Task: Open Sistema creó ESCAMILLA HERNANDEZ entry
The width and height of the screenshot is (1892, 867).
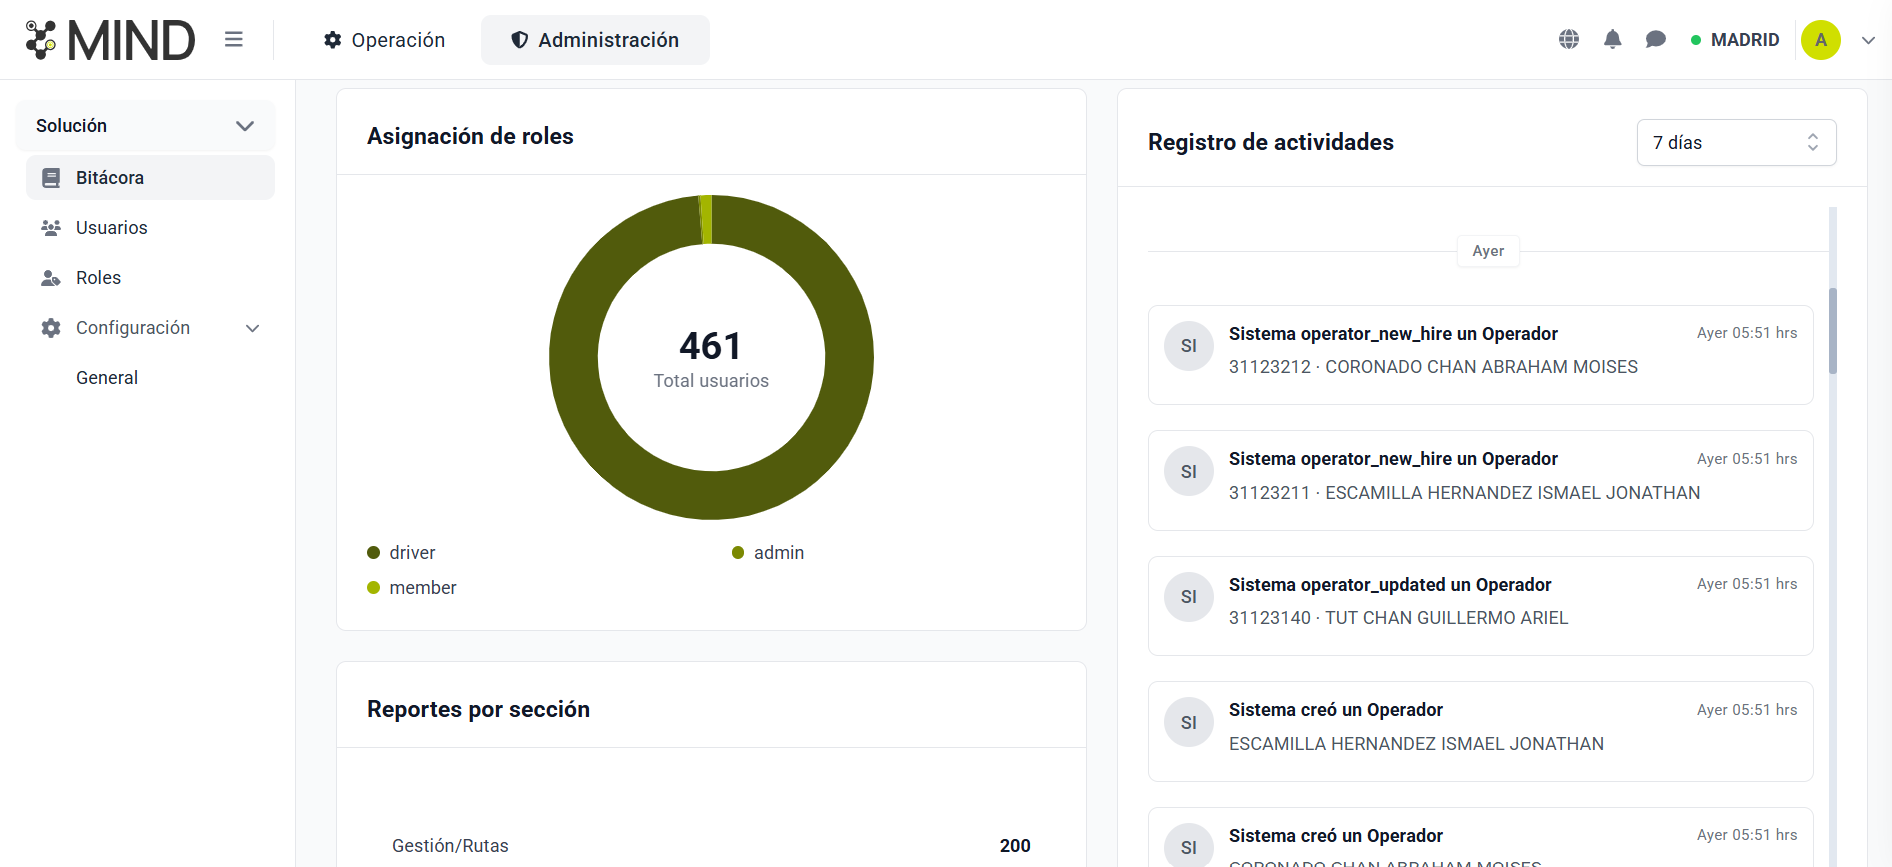Action: (1480, 731)
